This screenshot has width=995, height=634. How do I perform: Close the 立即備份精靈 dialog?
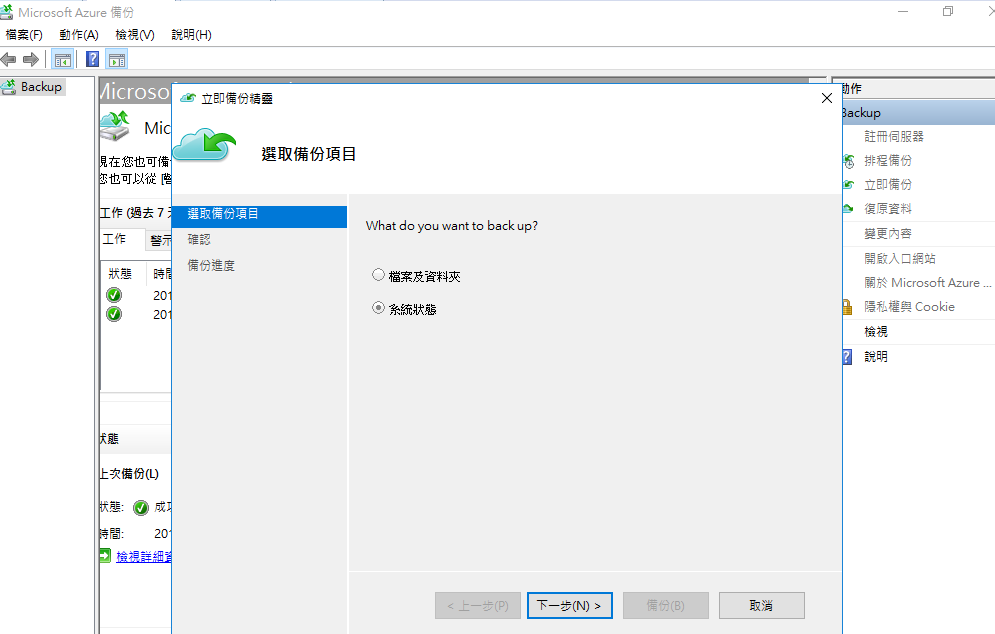(827, 98)
